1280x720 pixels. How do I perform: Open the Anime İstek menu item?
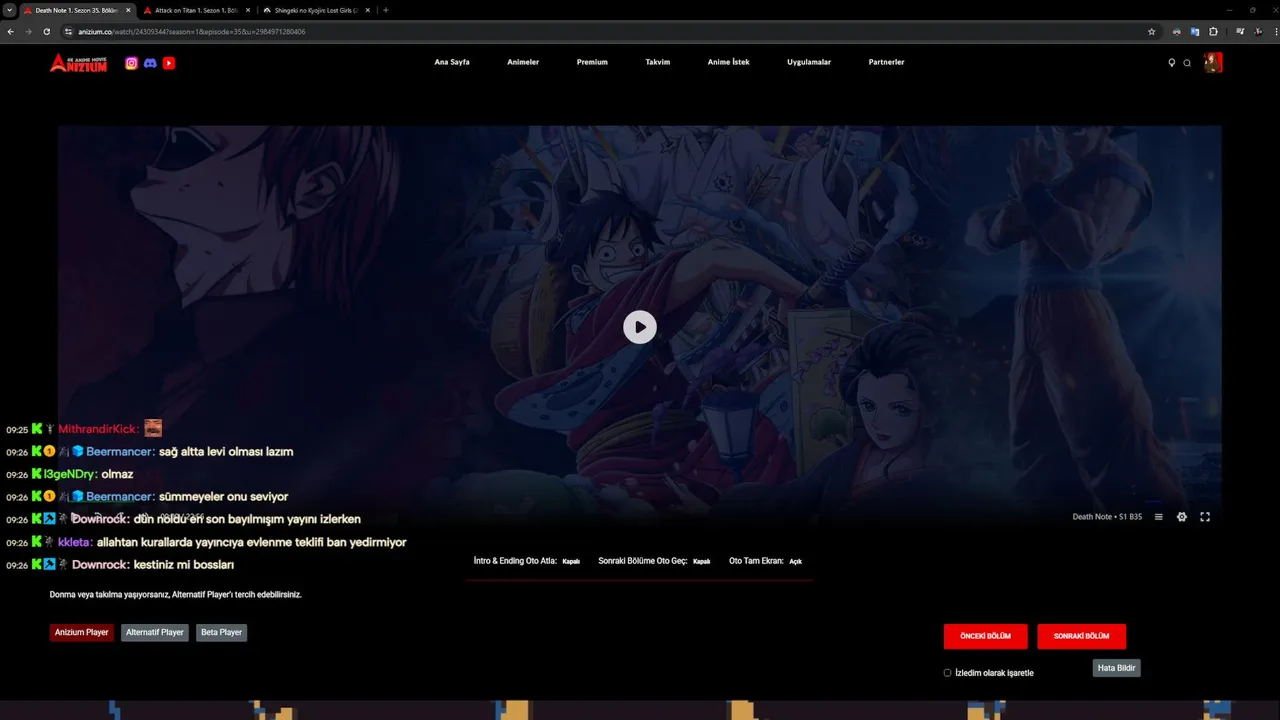click(728, 62)
